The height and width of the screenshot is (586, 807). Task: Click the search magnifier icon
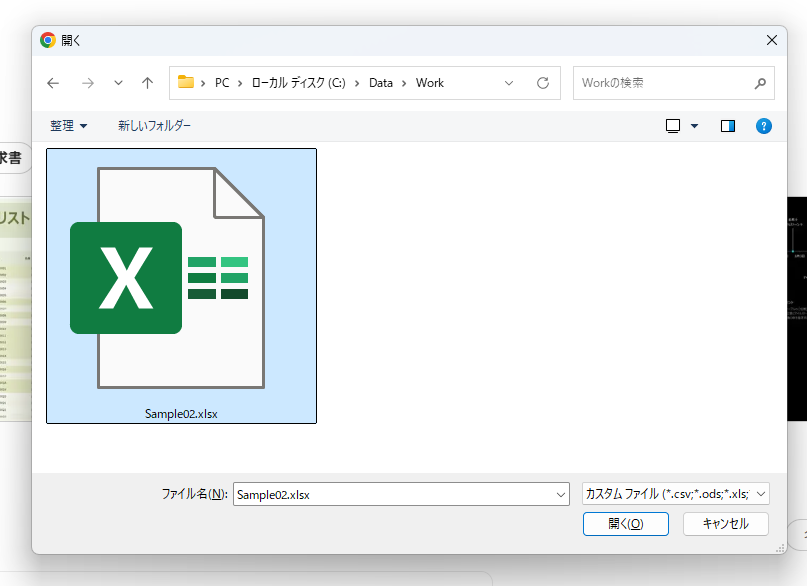(760, 83)
